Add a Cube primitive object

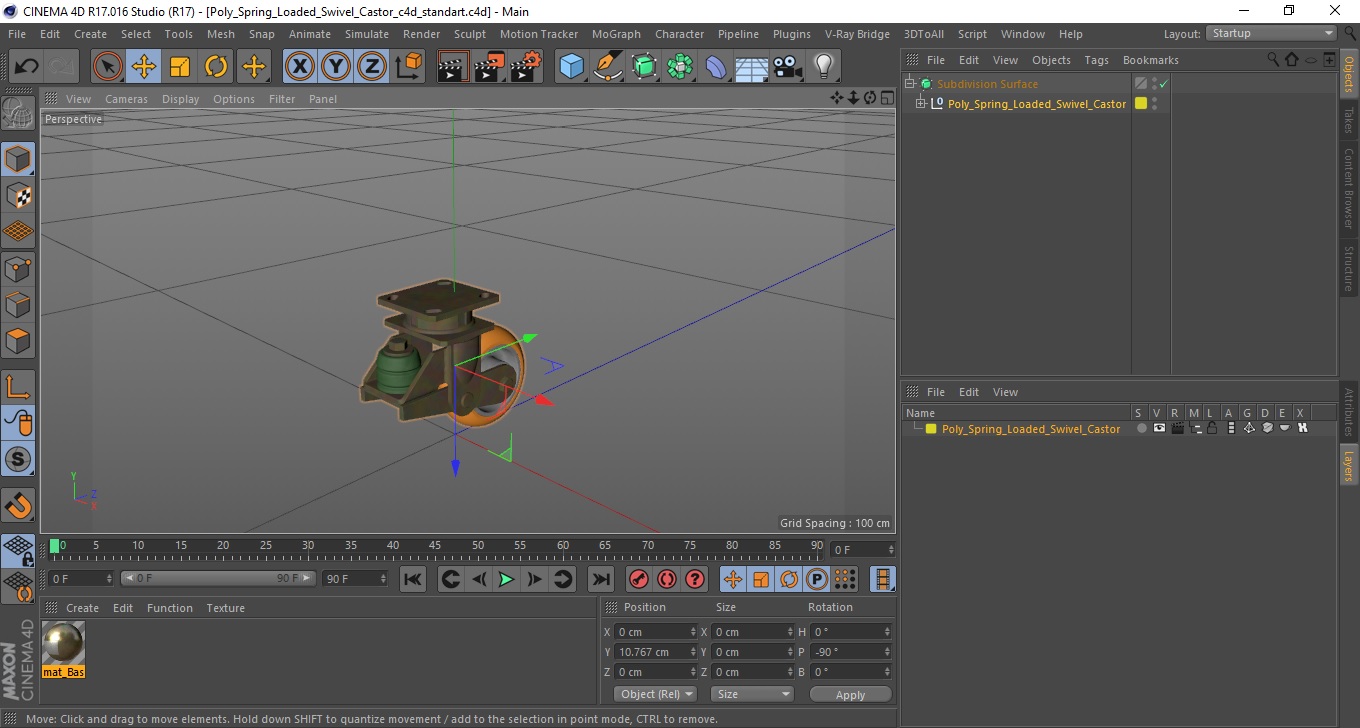pyautogui.click(x=572, y=67)
